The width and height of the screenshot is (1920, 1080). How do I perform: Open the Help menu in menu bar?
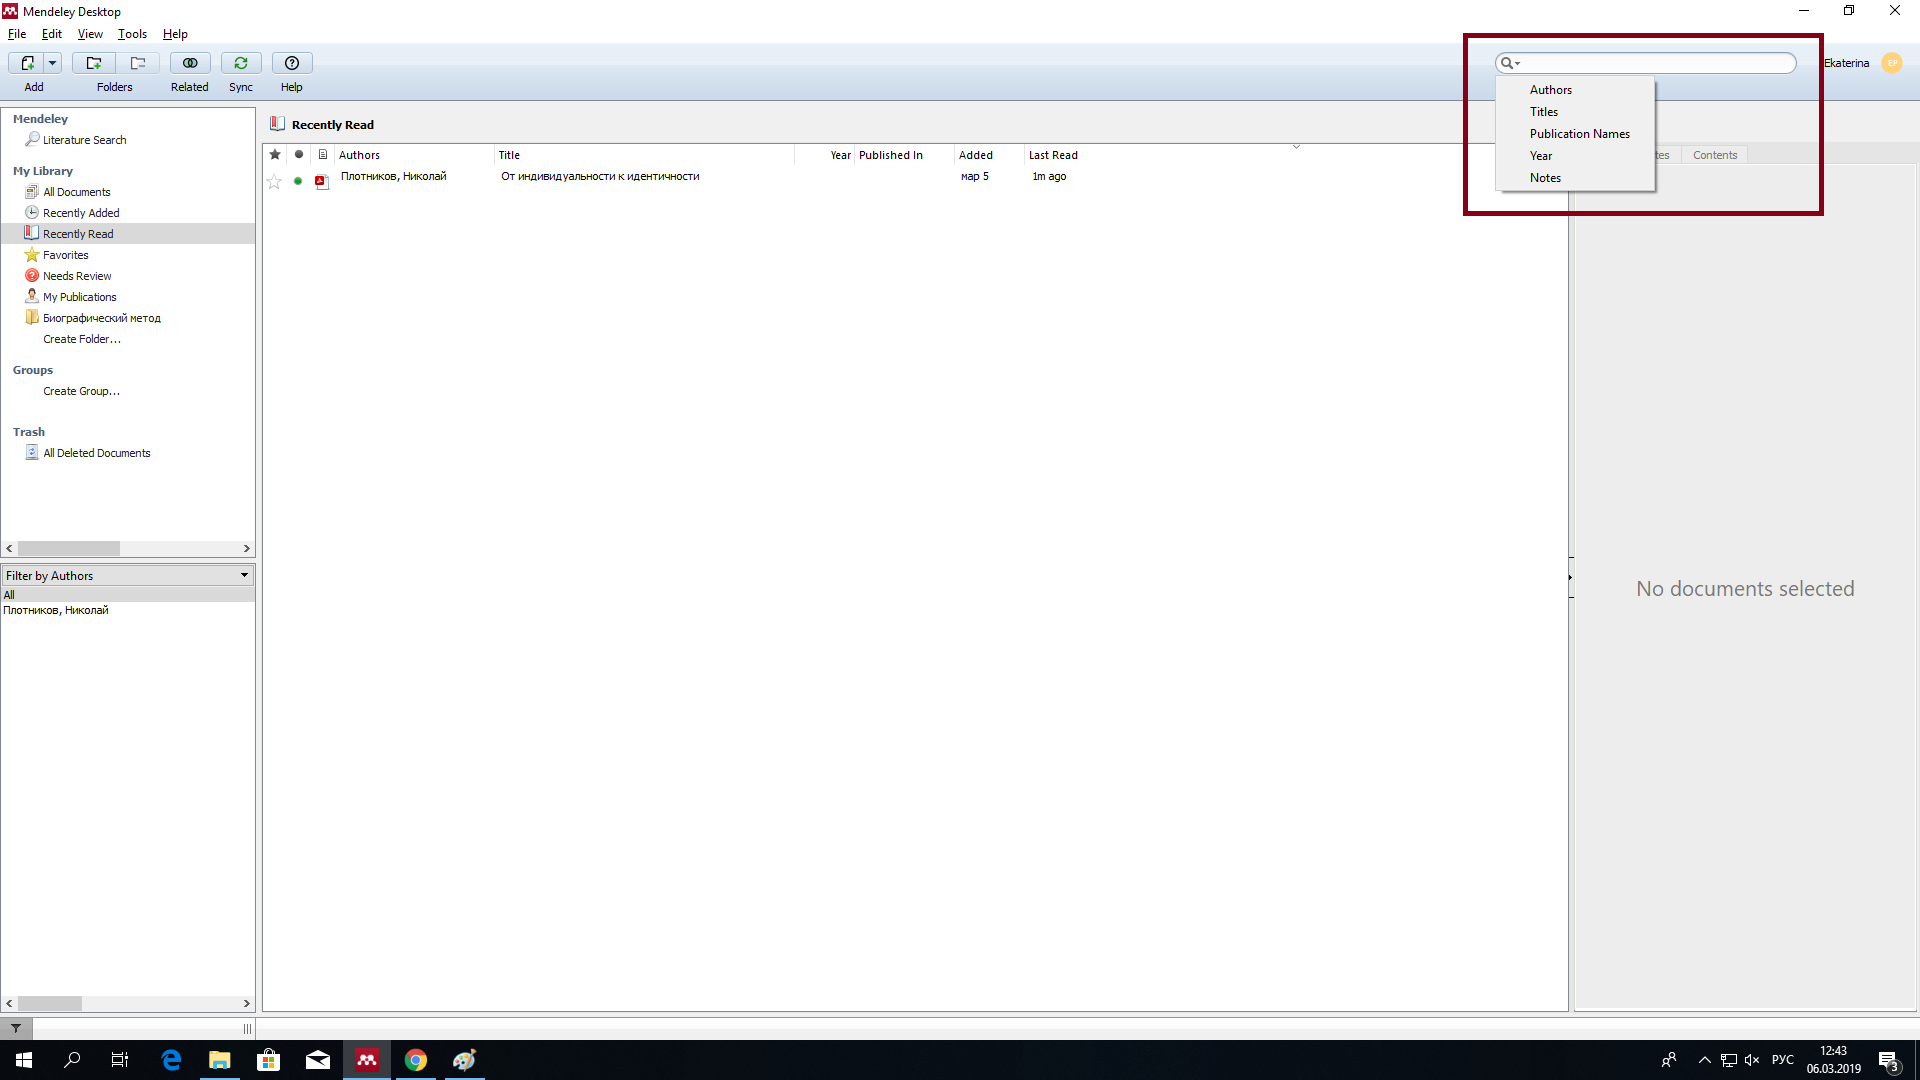click(175, 34)
